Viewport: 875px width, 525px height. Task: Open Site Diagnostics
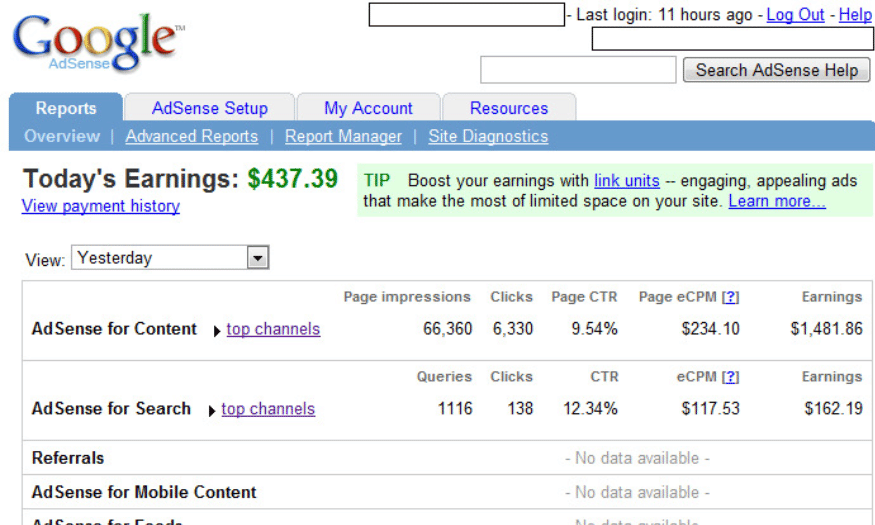[x=488, y=136]
